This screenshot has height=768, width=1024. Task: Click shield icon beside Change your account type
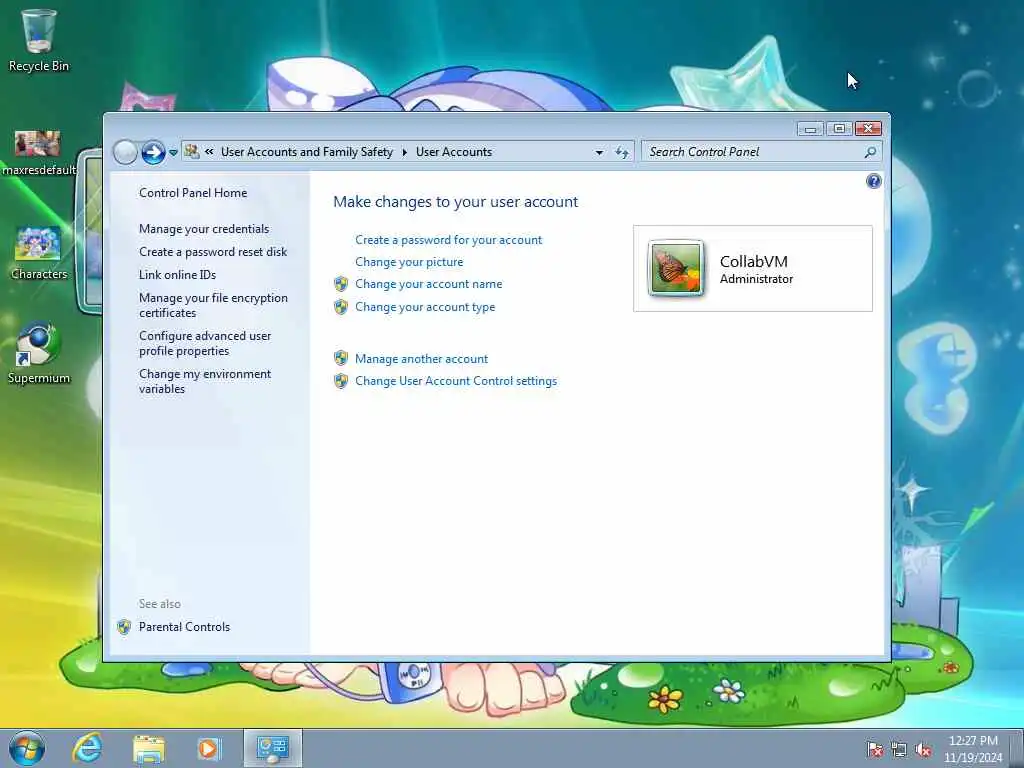click(x=341, y=307)
